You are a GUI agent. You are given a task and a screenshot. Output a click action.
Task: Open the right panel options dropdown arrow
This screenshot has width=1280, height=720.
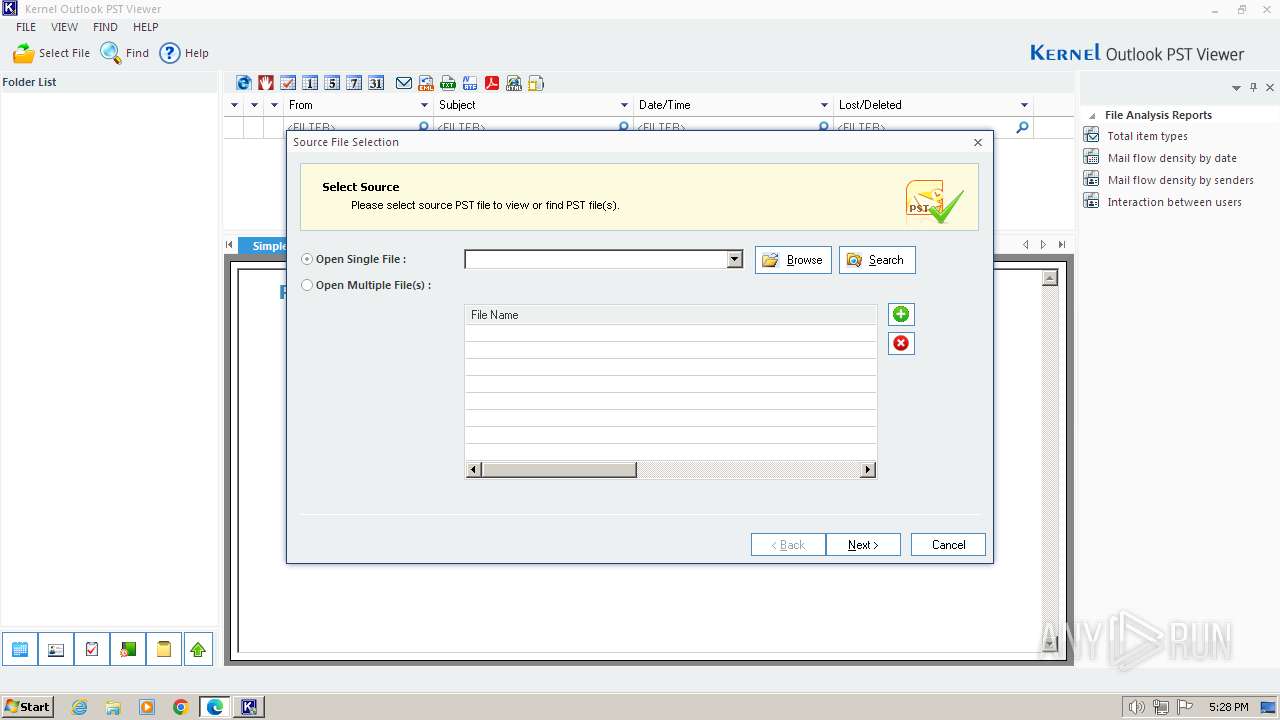[1236, 88]
